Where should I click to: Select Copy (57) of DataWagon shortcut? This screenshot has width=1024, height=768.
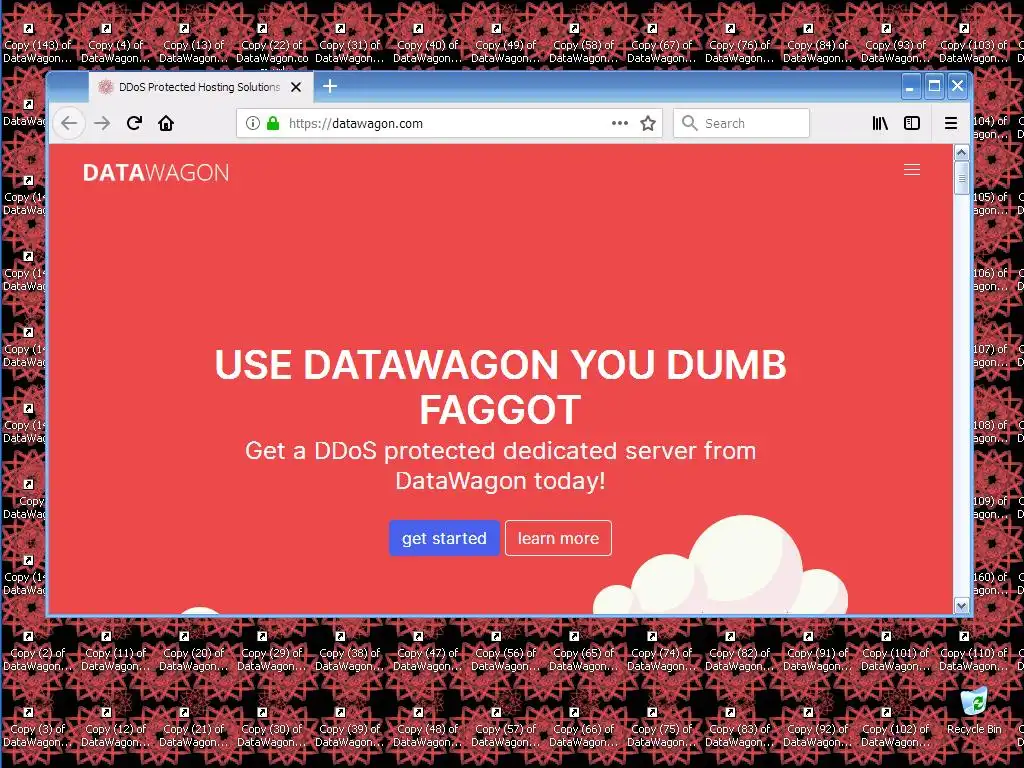pos(505,727)
